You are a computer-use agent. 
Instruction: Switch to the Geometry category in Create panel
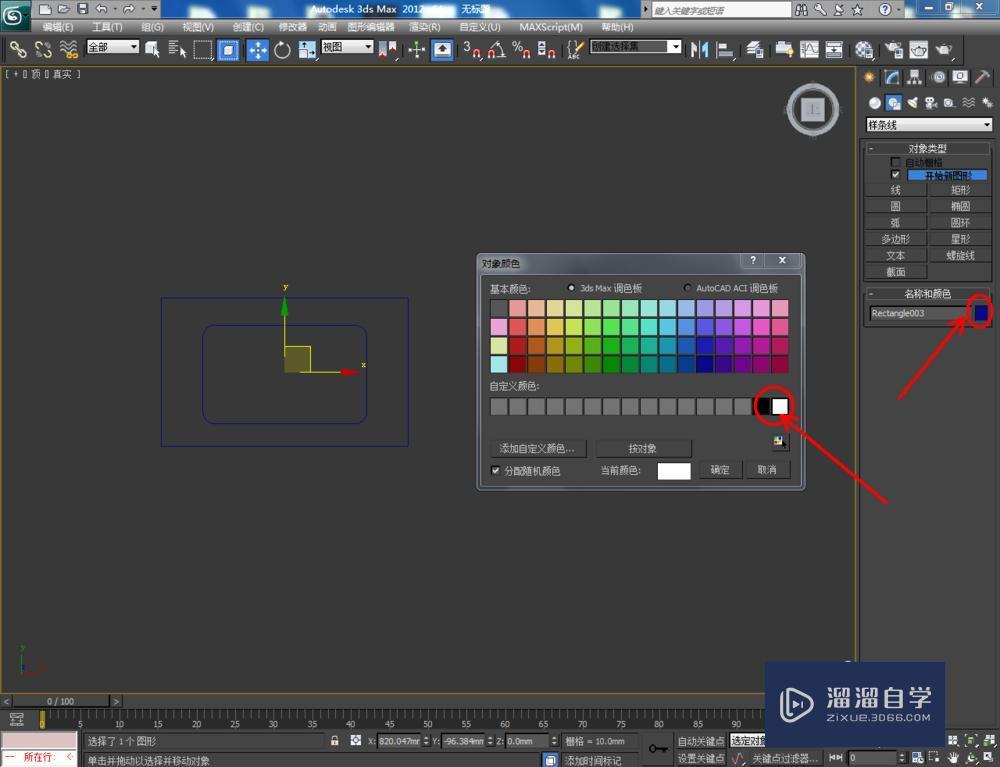pyautogui.click(x=874, y=102)
